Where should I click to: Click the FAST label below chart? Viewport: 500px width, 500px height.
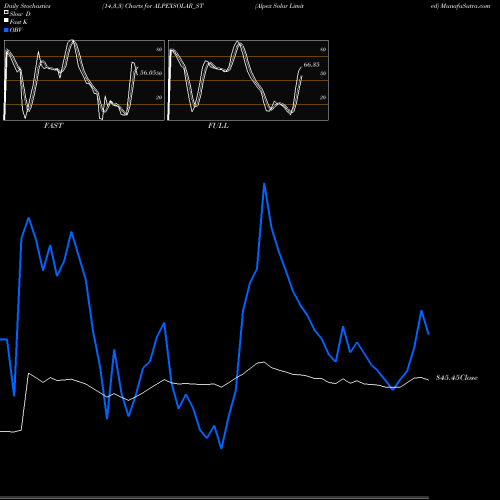[x=53, y=126]
